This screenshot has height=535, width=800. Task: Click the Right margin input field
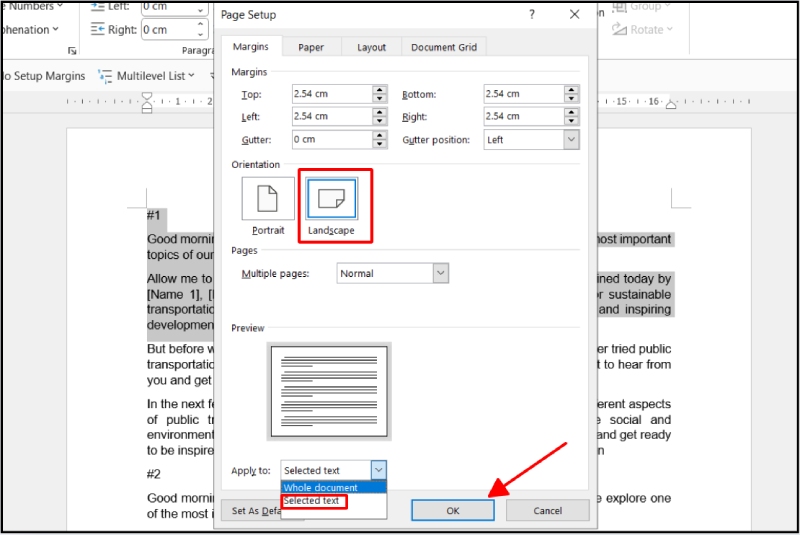pyautogui.click(x=524, y=116)
